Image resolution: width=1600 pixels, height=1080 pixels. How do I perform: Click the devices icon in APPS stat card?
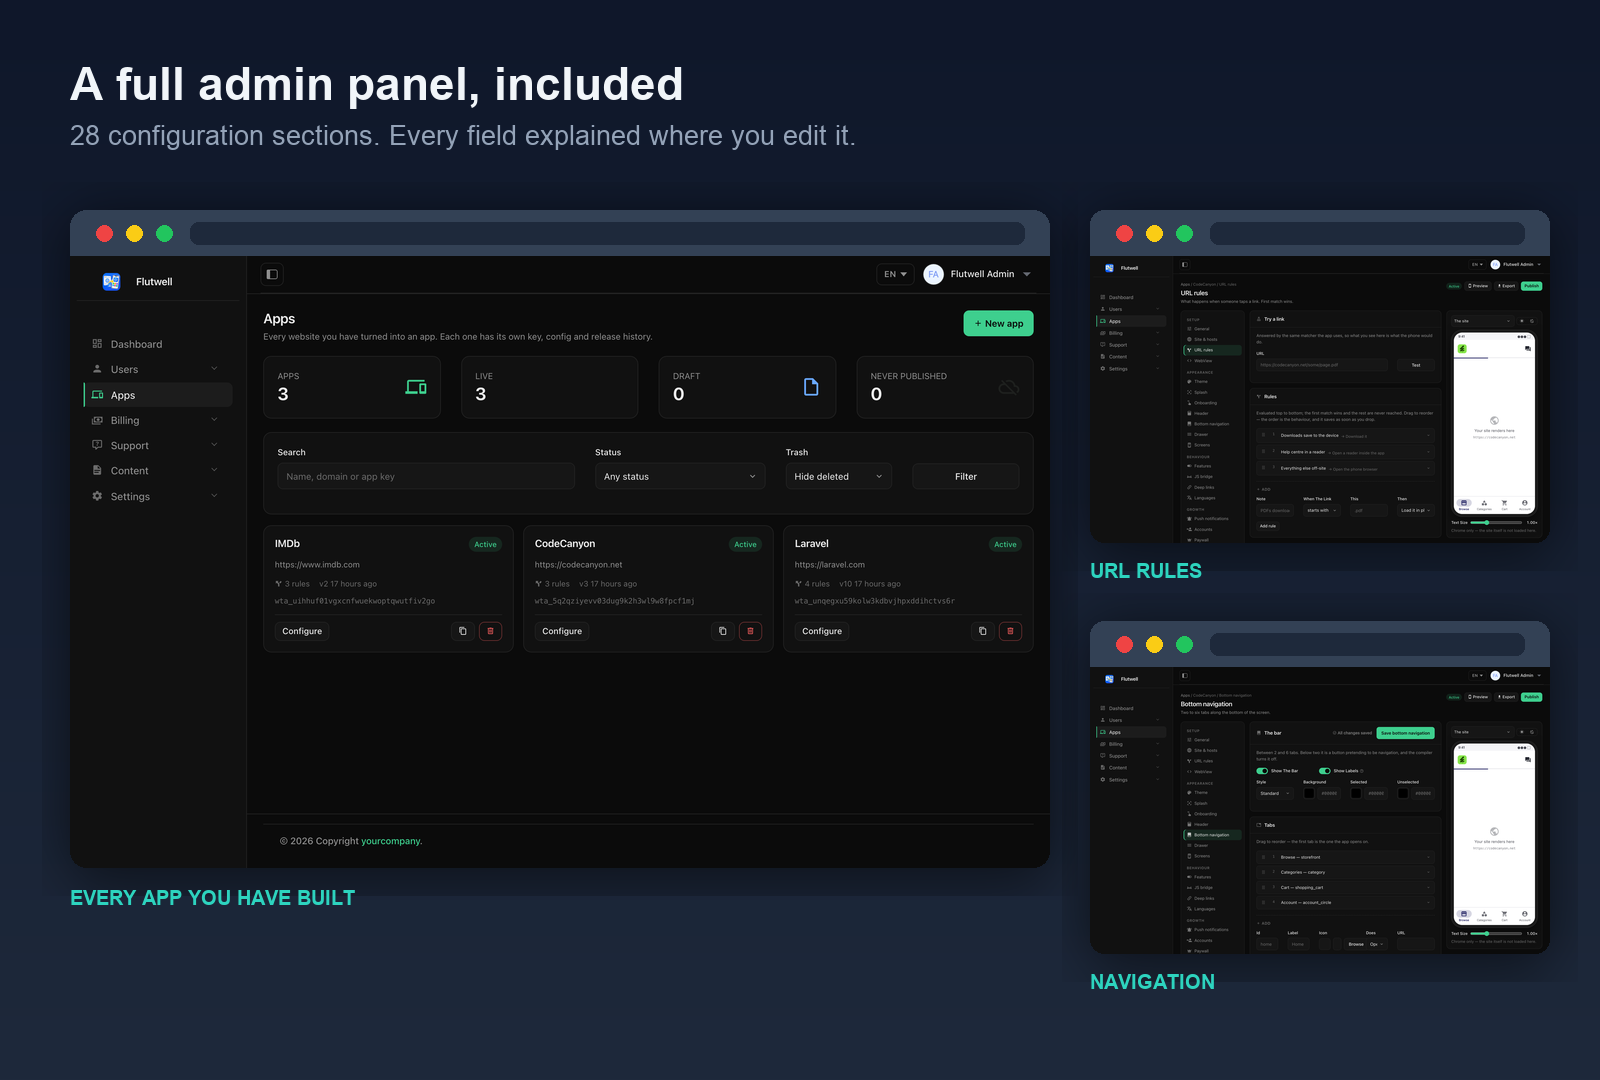tap(416, 387)
